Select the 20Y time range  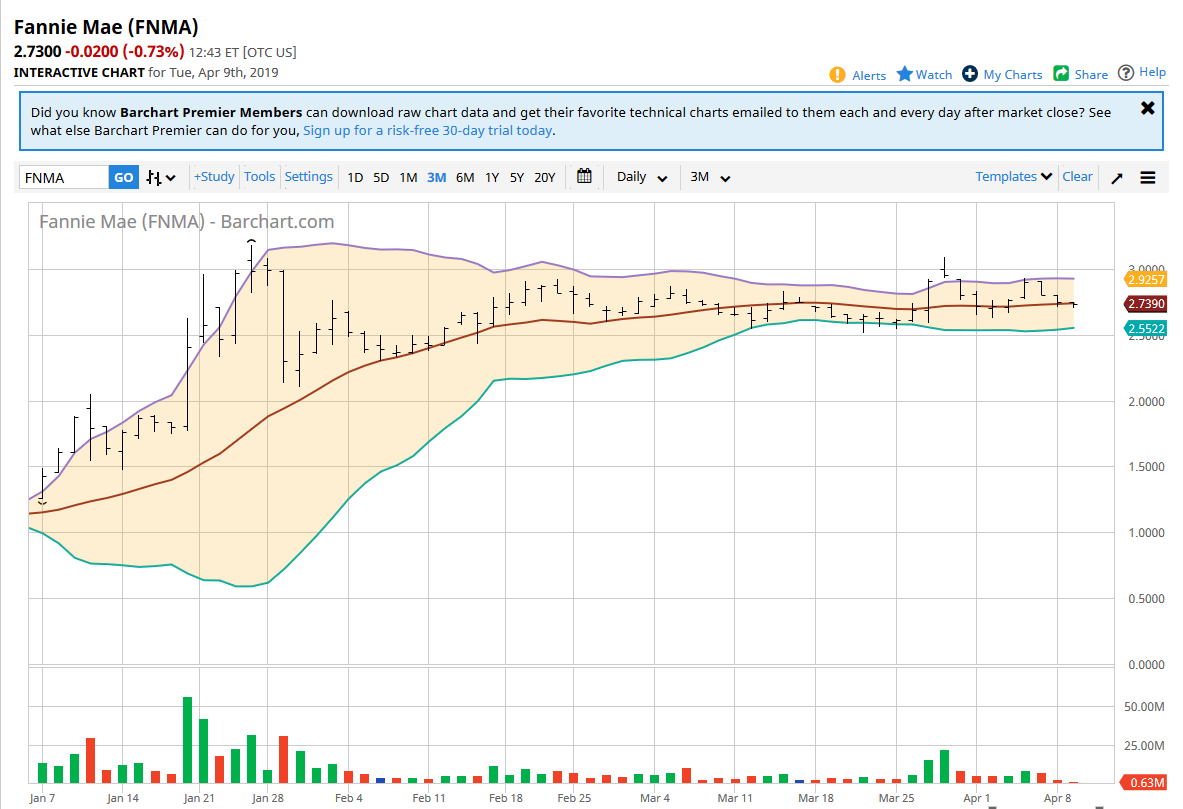coord(545,177)
